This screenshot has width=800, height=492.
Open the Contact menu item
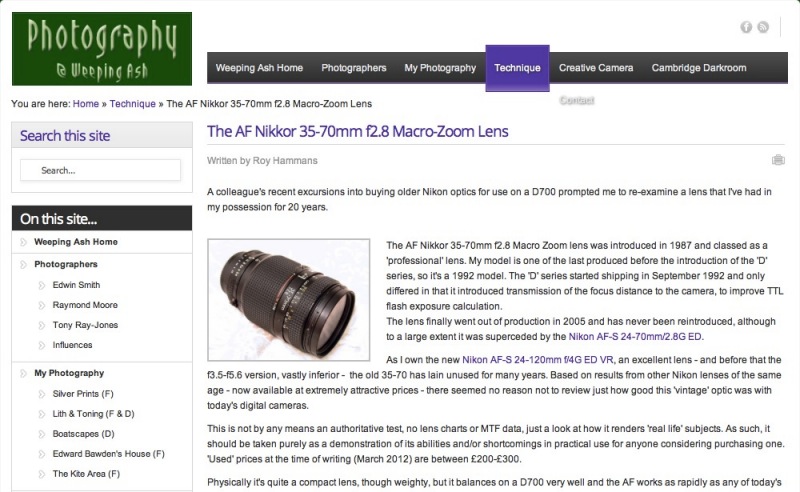click(577, 100)
